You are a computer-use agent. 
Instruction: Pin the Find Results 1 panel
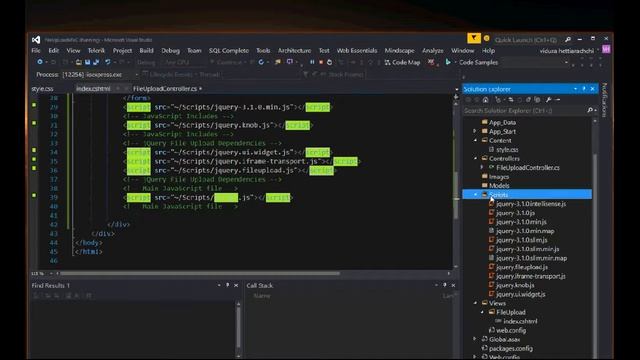coord(227,285)
